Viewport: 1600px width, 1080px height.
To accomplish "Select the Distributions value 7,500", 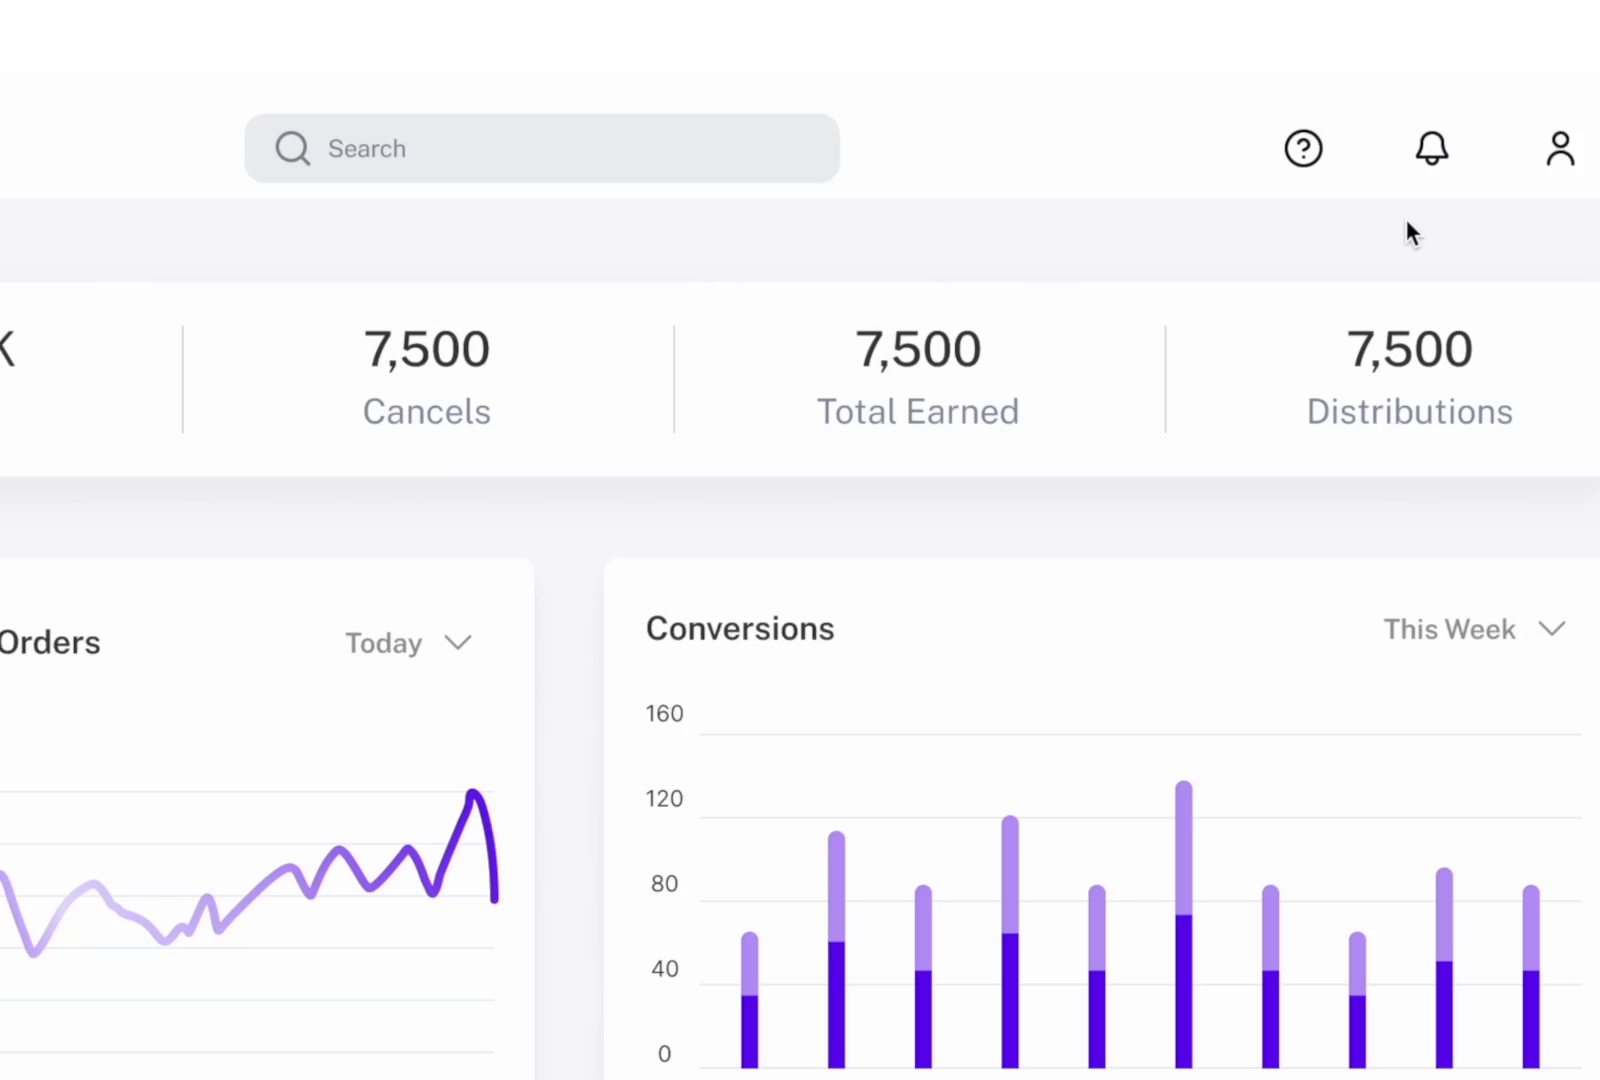I will pos(1410,349).
